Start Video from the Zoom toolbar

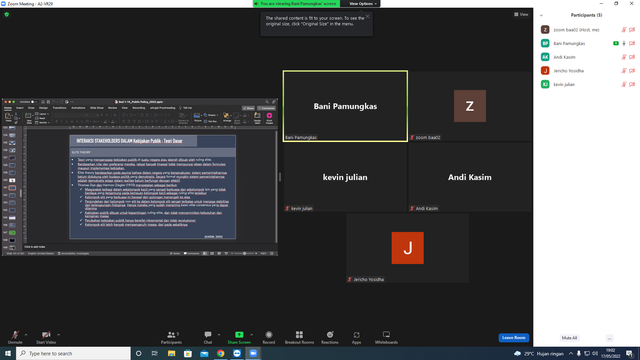[46, 337]
